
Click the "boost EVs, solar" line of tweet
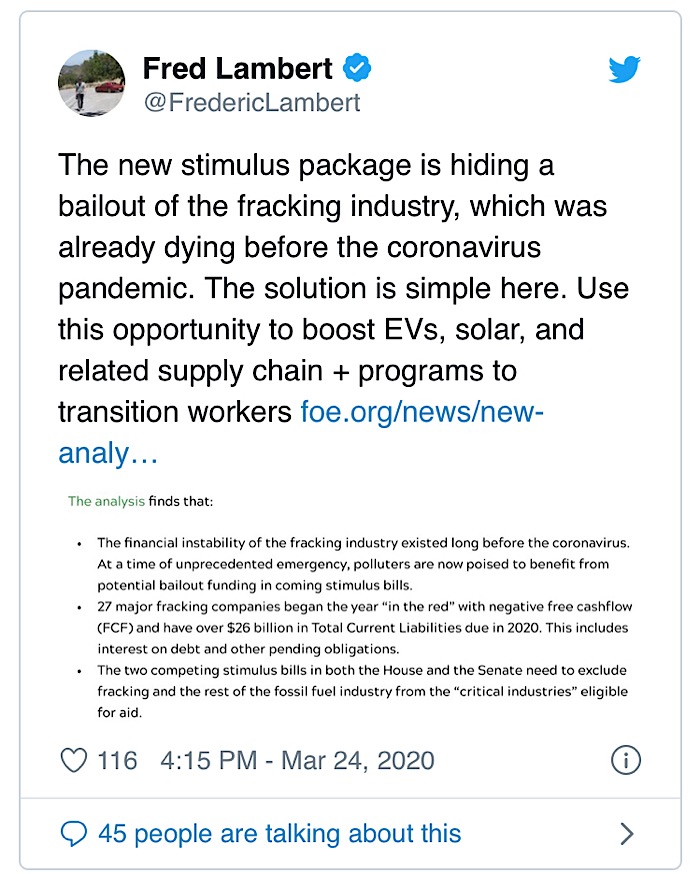coord(320,328)
